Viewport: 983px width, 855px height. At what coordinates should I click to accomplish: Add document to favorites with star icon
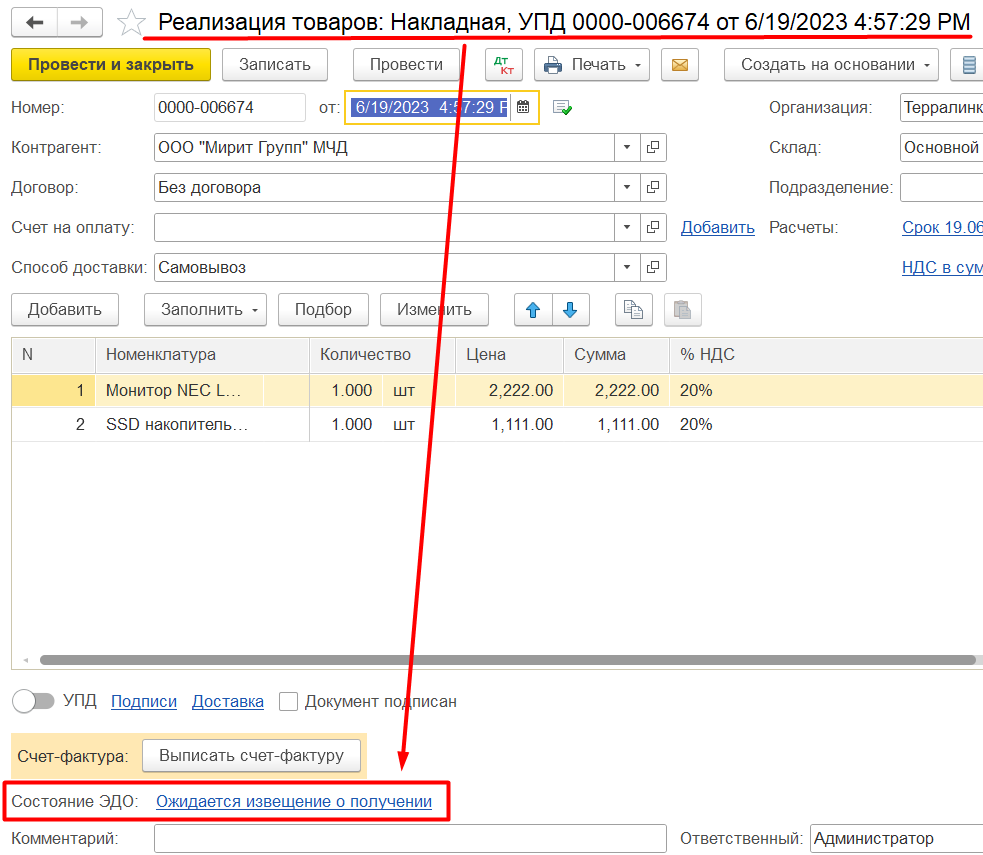[131, 23]
